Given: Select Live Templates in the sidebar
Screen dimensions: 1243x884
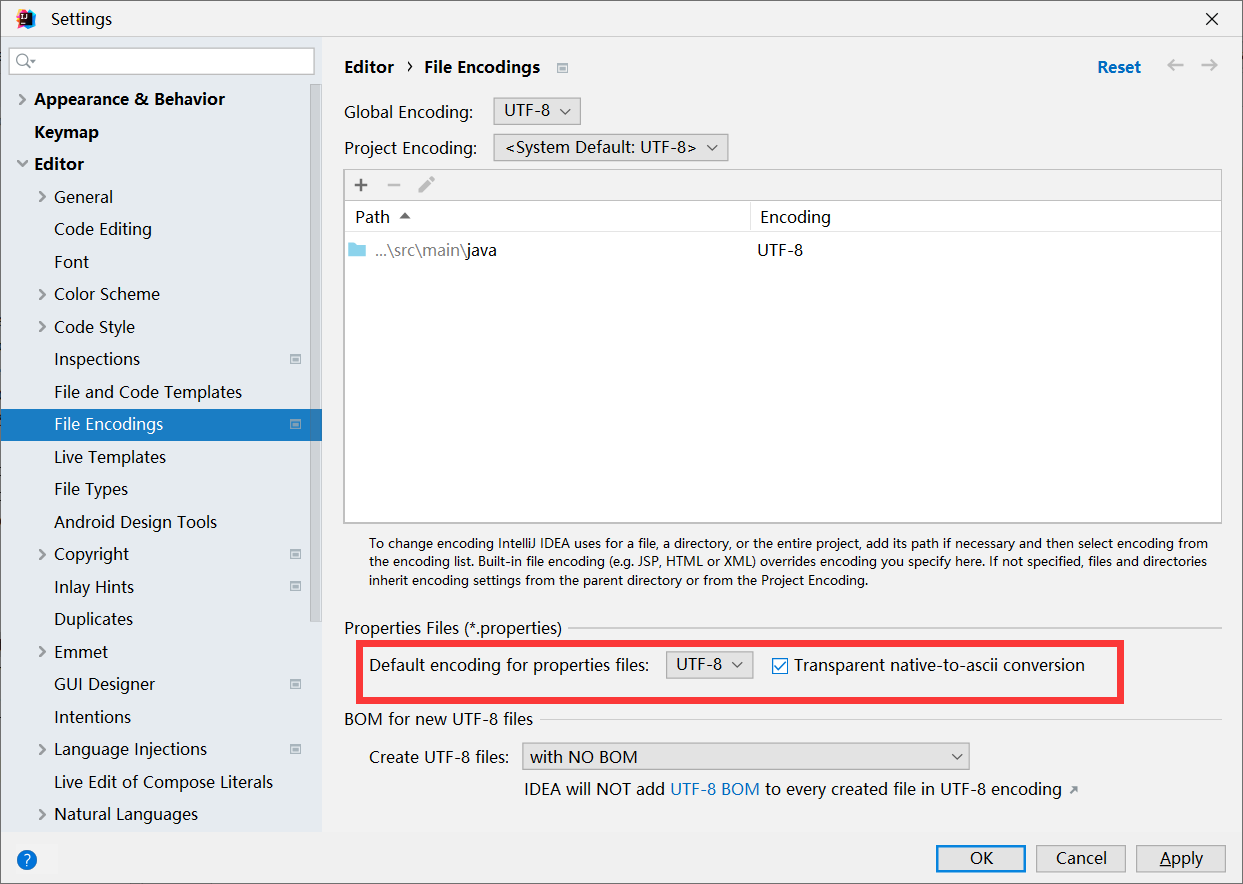Looking at the screenshot, I should coord(110,456).
